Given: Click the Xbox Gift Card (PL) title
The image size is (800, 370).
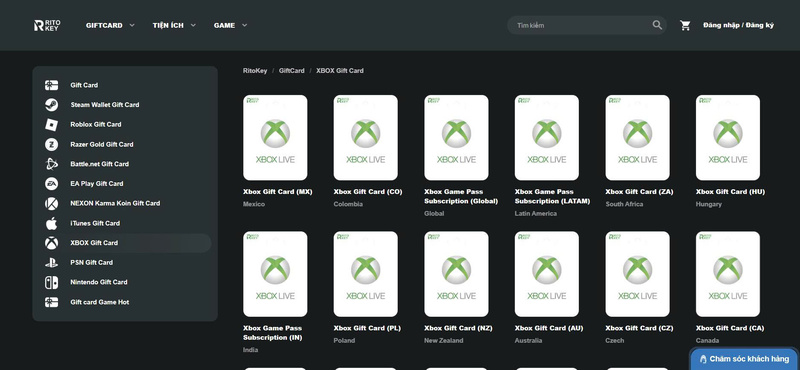Looking at the screenshot, I should point(367,328).
